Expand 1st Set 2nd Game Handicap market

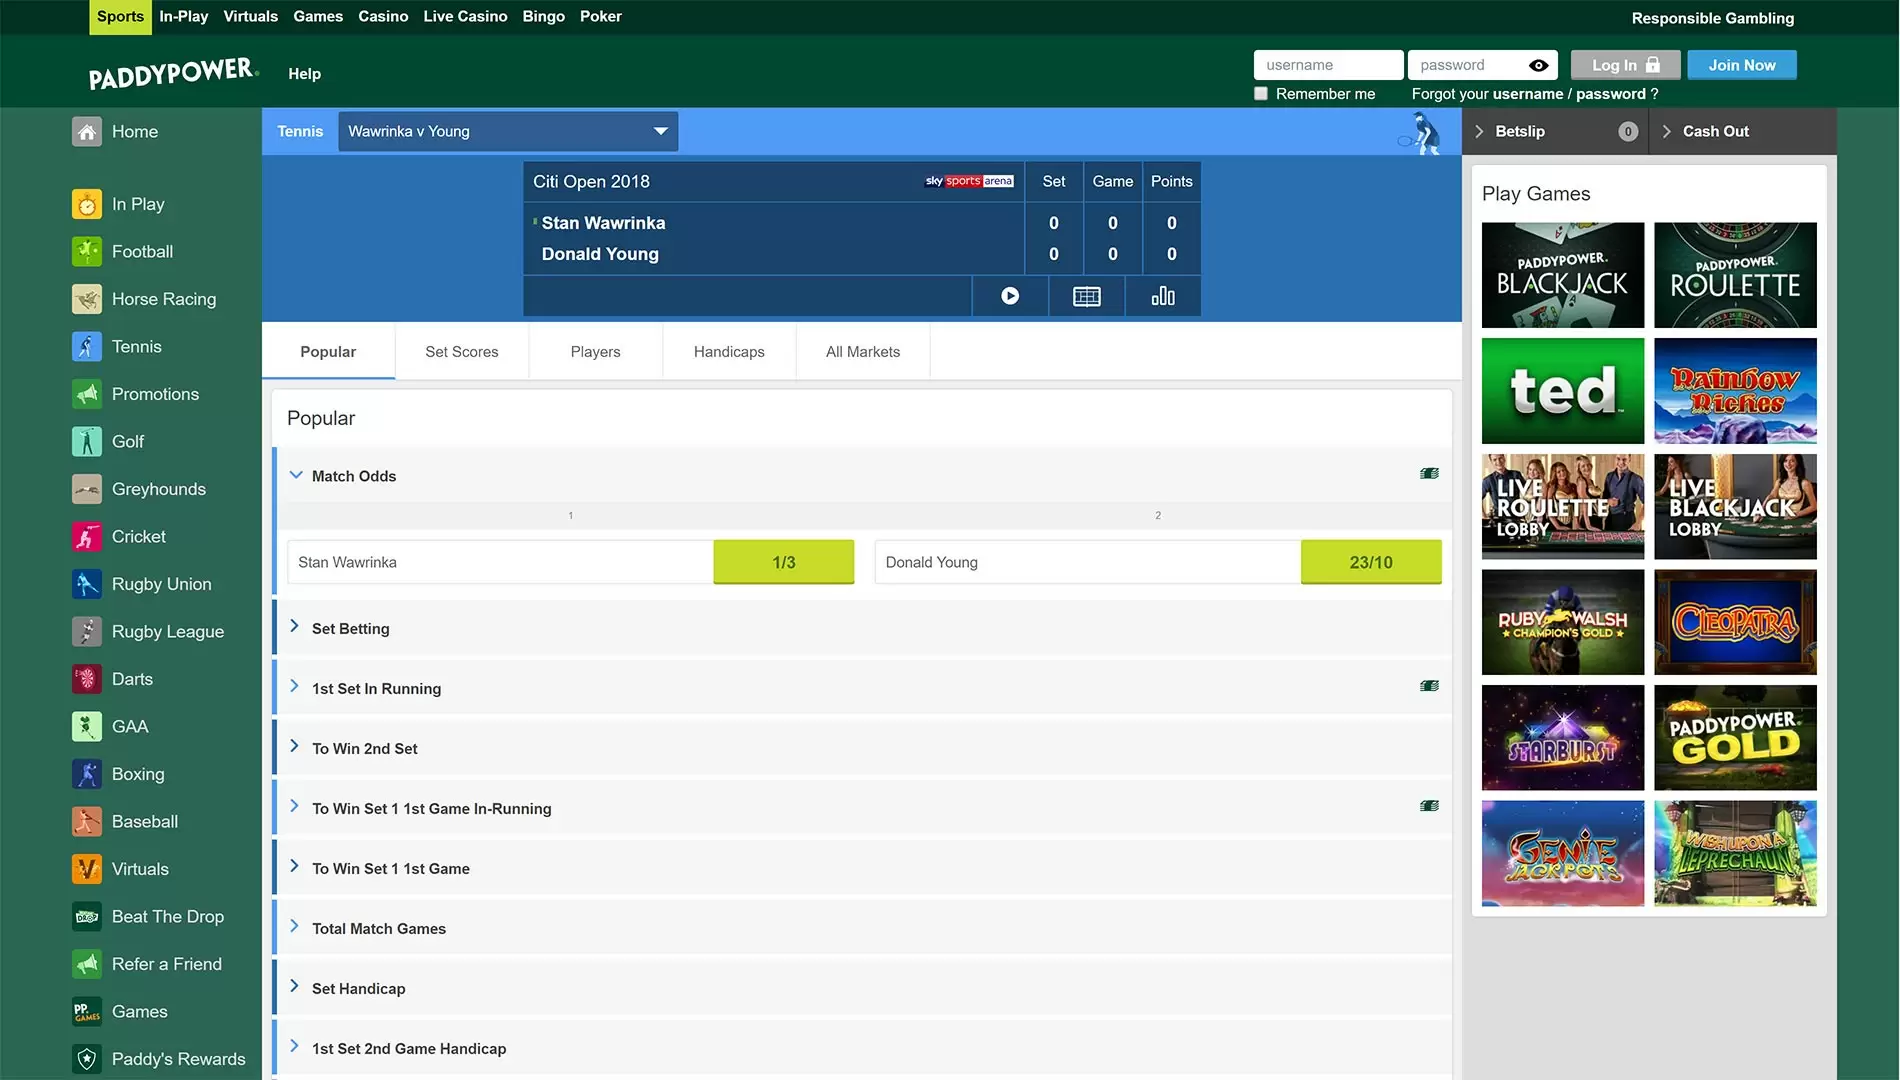click(x=294, y=1046)
